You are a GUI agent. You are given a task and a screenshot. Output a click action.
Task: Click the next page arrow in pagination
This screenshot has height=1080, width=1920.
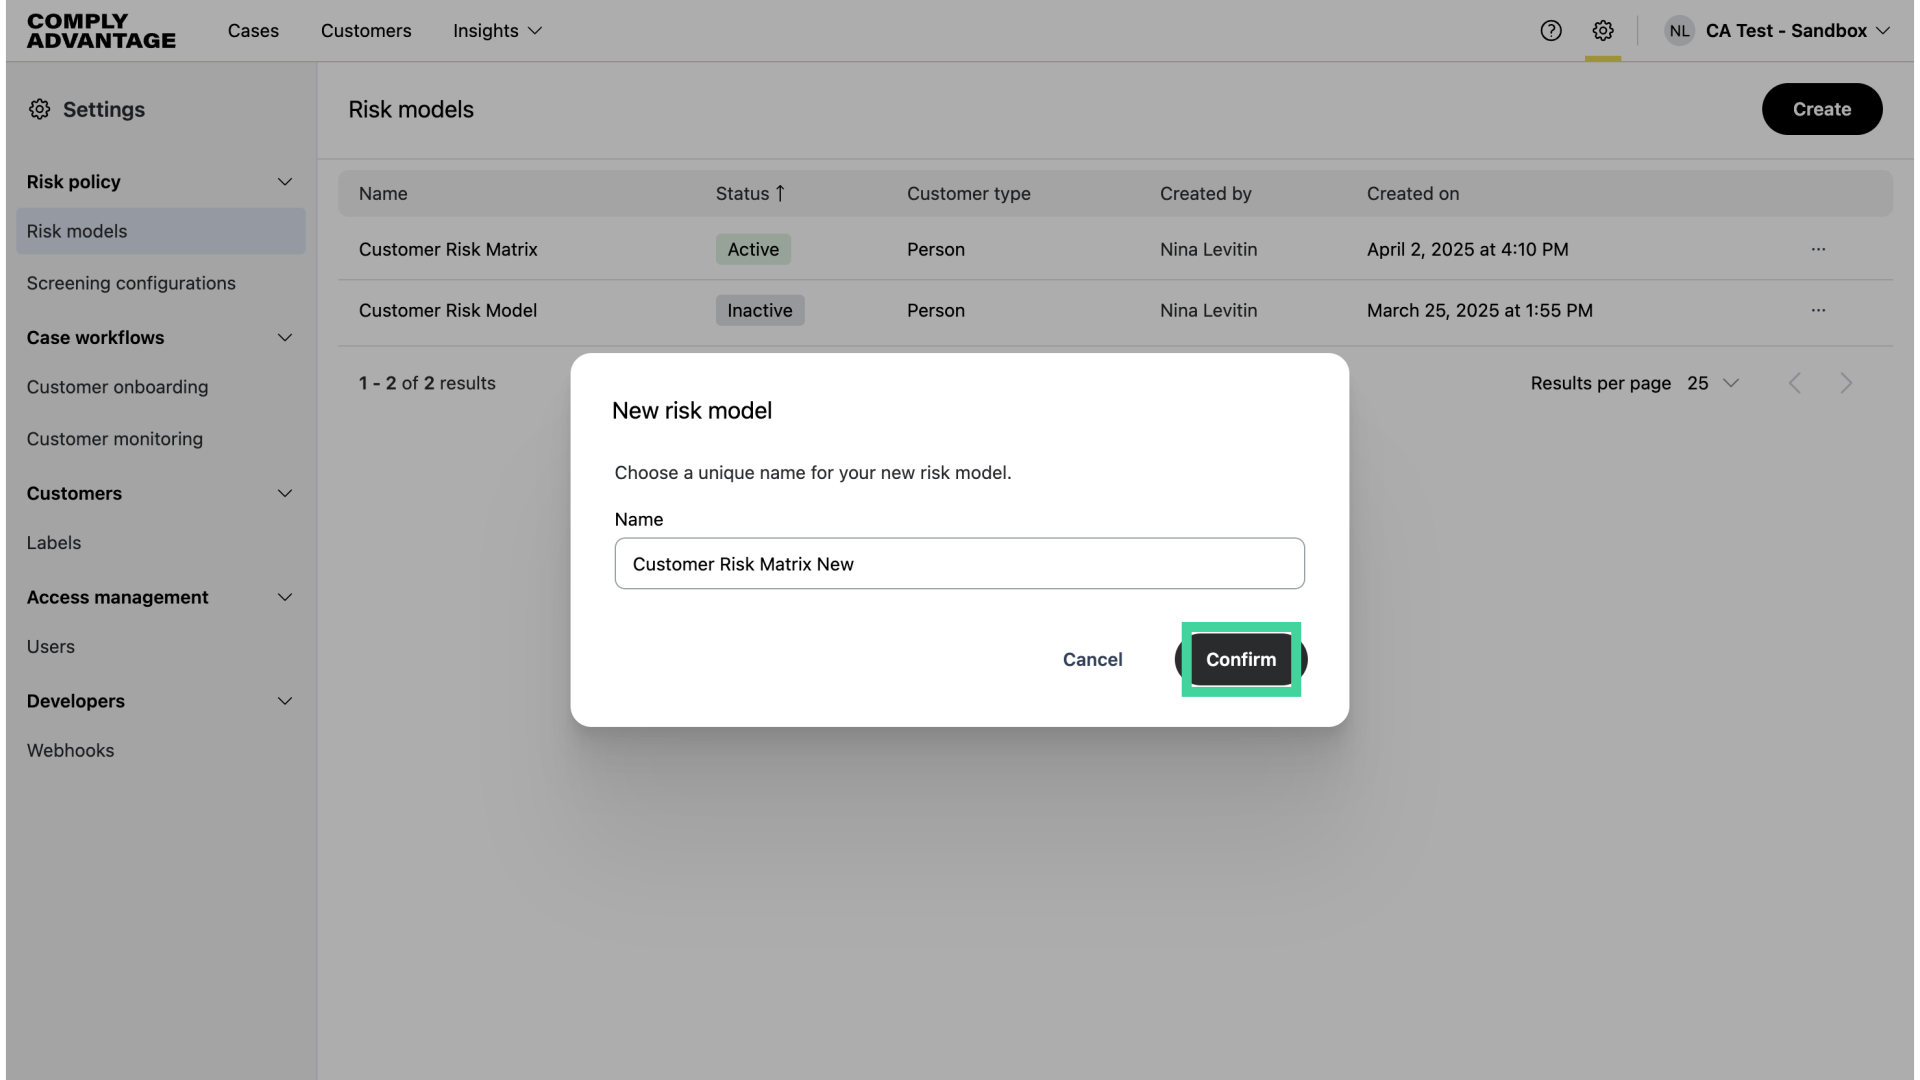(x=1845, y=383)
